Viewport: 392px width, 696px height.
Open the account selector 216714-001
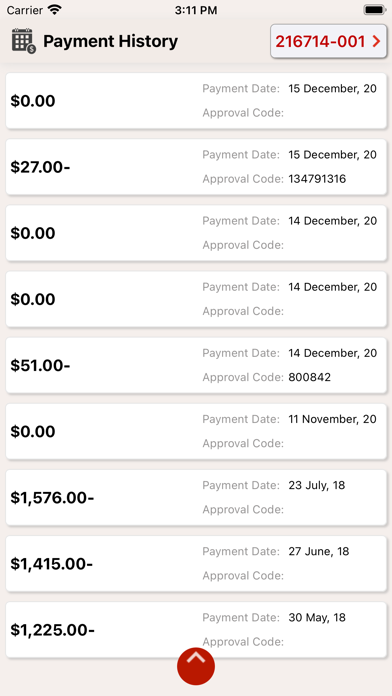pyautogui.click(x=329, y=41)
